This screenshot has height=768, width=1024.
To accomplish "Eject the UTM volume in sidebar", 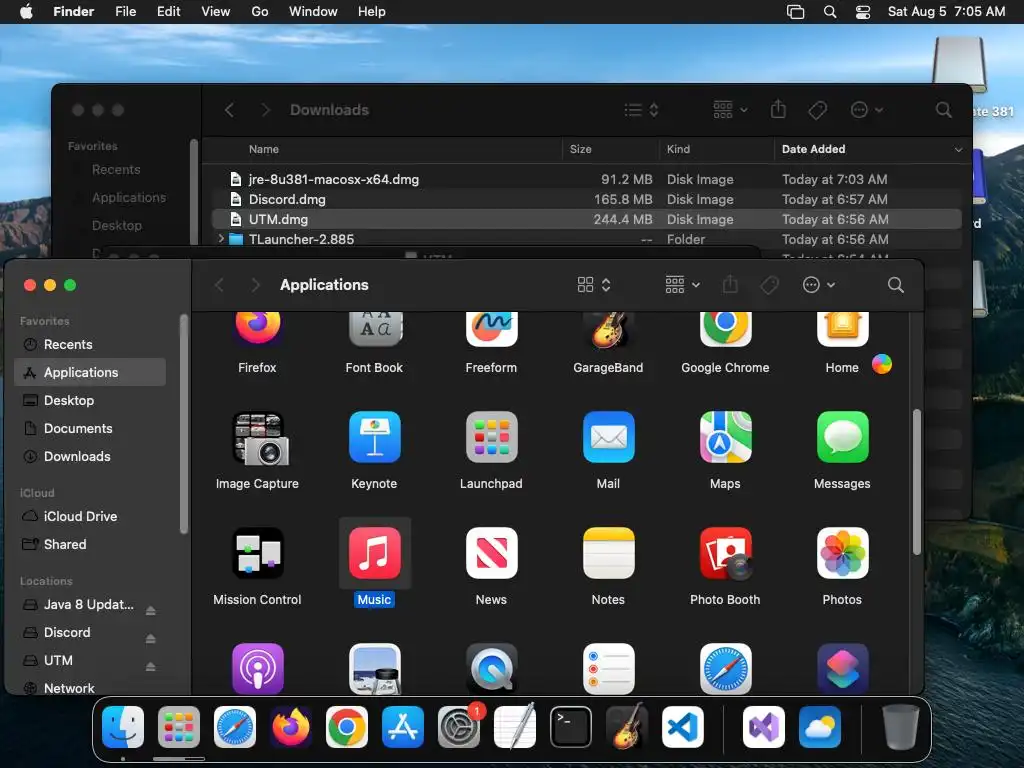I will coord(150,666).
